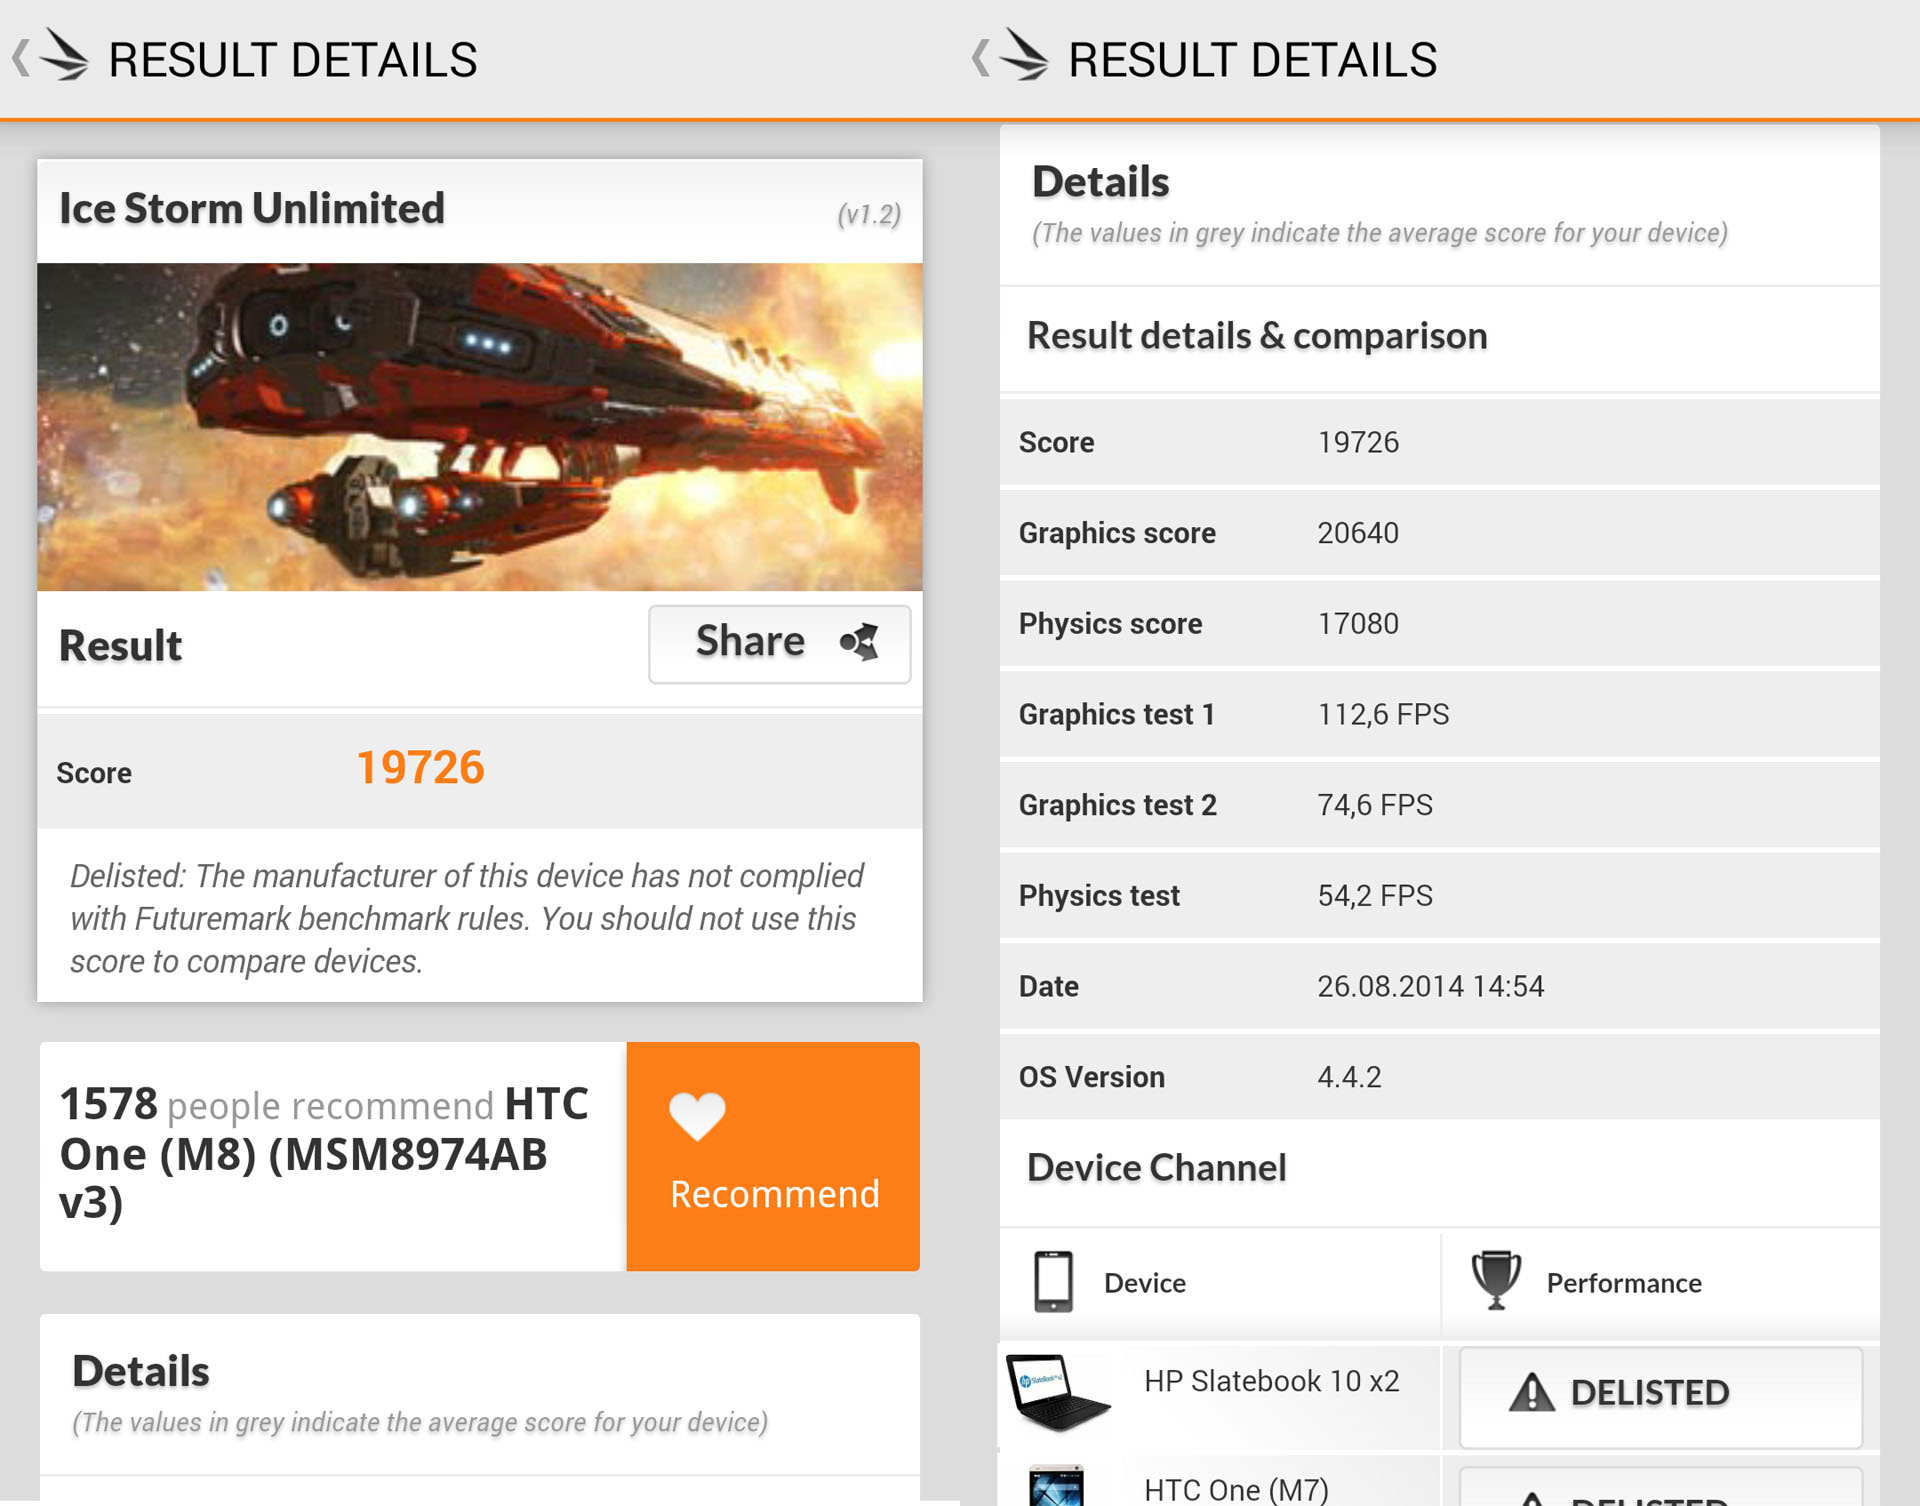Image resolution: width=1920 pixels, height=1506 pixels.
Task: Open the HP Slatebook 10 x2 thumbnail
Action: [1057, 1393]
